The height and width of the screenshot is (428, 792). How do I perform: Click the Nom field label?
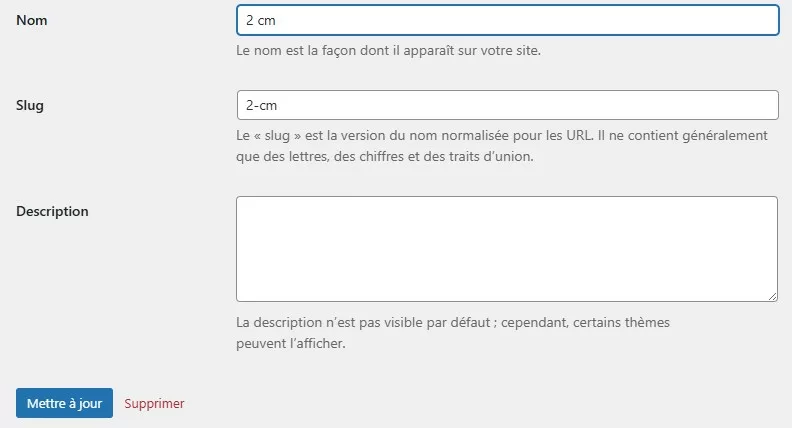pyautogui.click(x=32, y=21)
